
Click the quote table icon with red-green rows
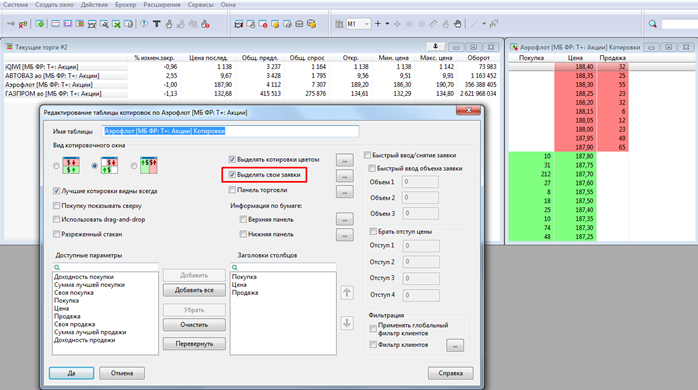(x=80, y=24)
